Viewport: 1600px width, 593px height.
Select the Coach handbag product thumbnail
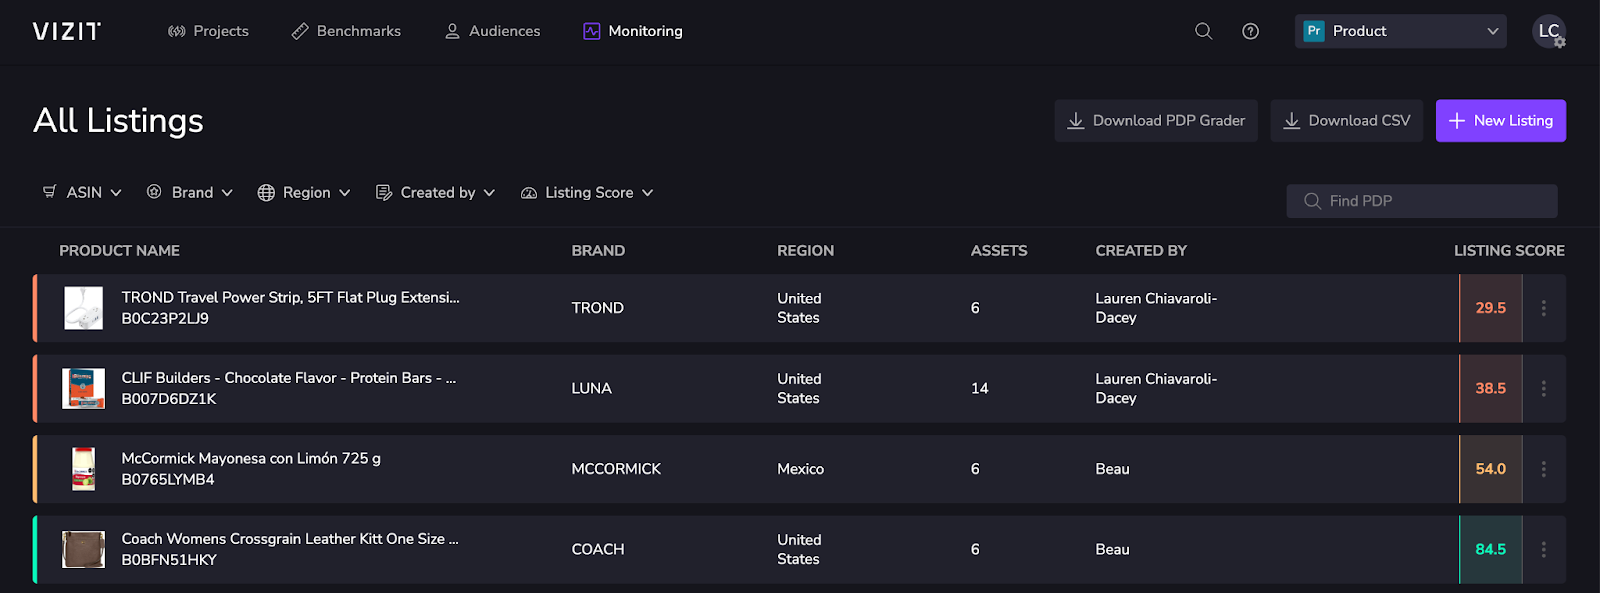(x=84, y=549)
